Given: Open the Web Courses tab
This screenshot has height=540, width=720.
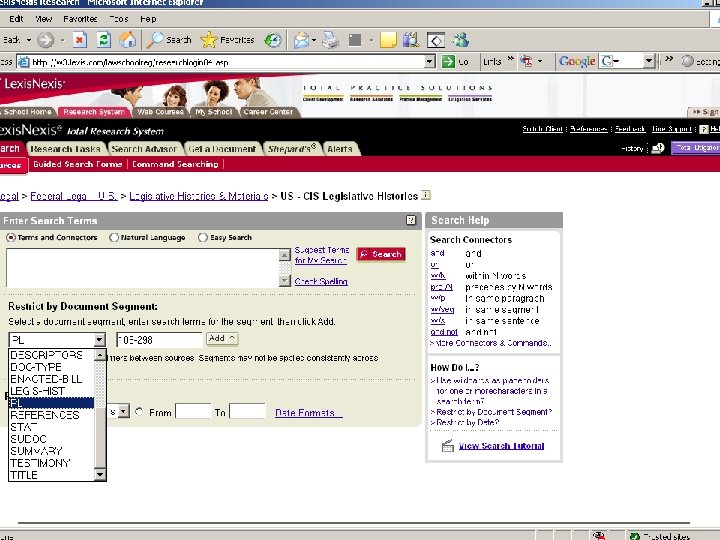Looking at the screenshot, I should point(160,112).
